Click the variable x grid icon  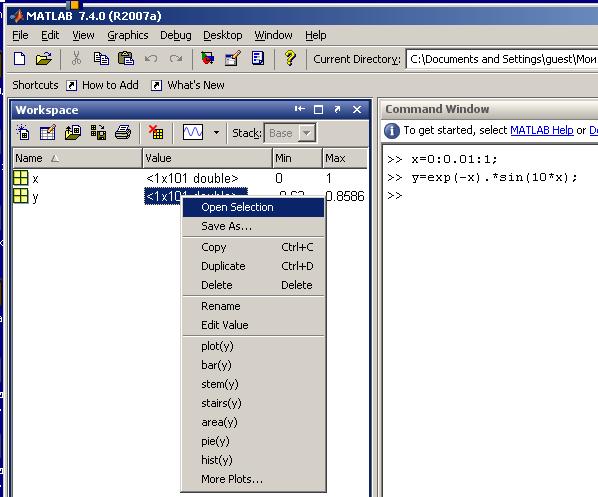coord(21,178)
